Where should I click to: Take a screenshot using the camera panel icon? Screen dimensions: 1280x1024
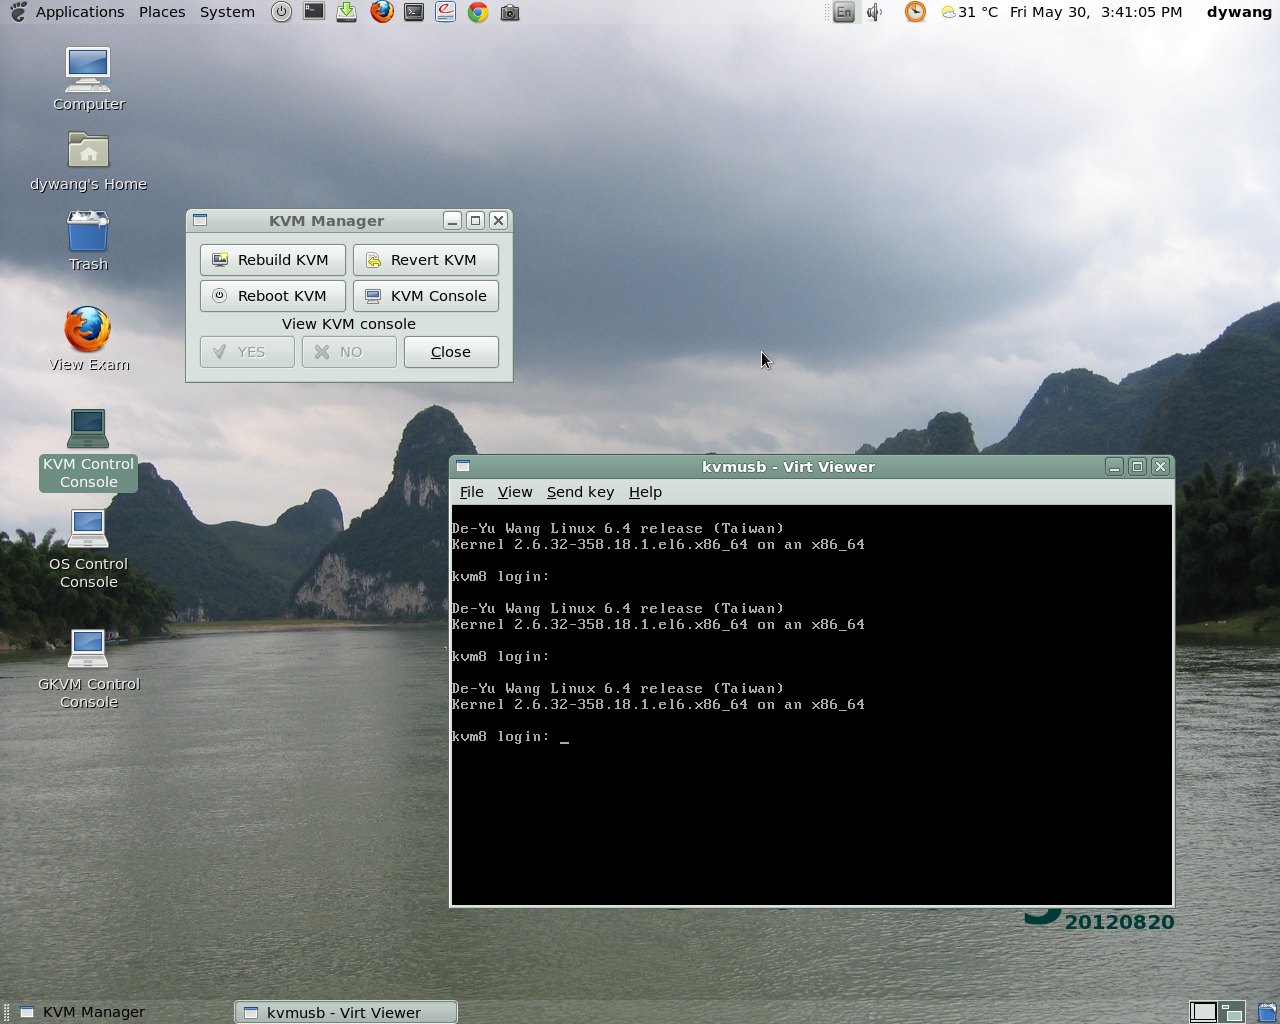509,12
